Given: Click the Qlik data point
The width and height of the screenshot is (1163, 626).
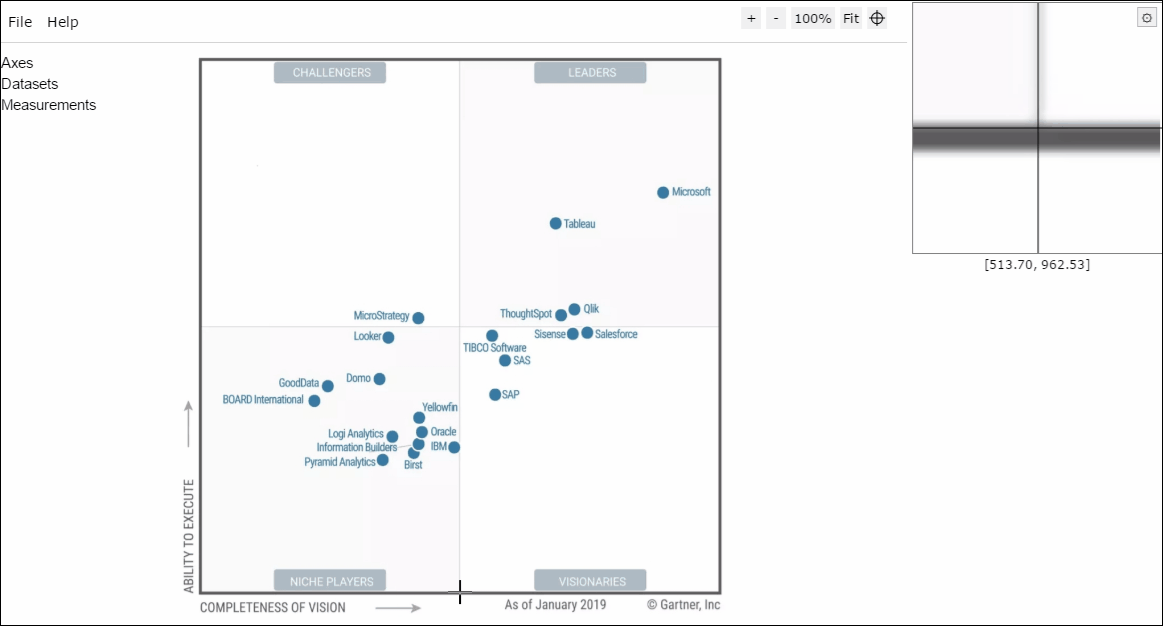Looking at the screenshot, I should (574, 309).
